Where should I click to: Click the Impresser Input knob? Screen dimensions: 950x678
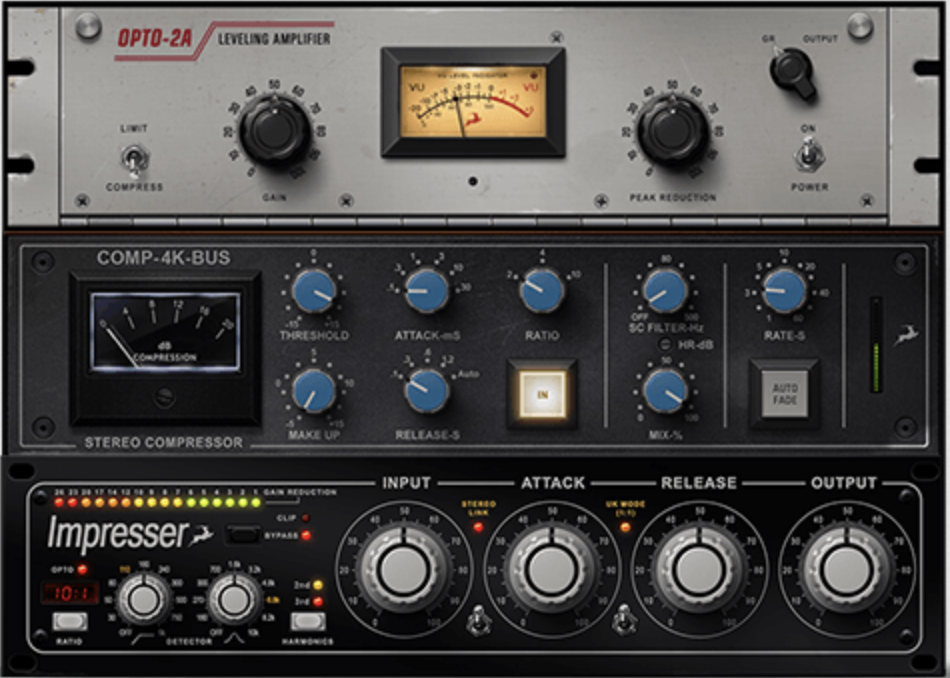click(404, 570)
